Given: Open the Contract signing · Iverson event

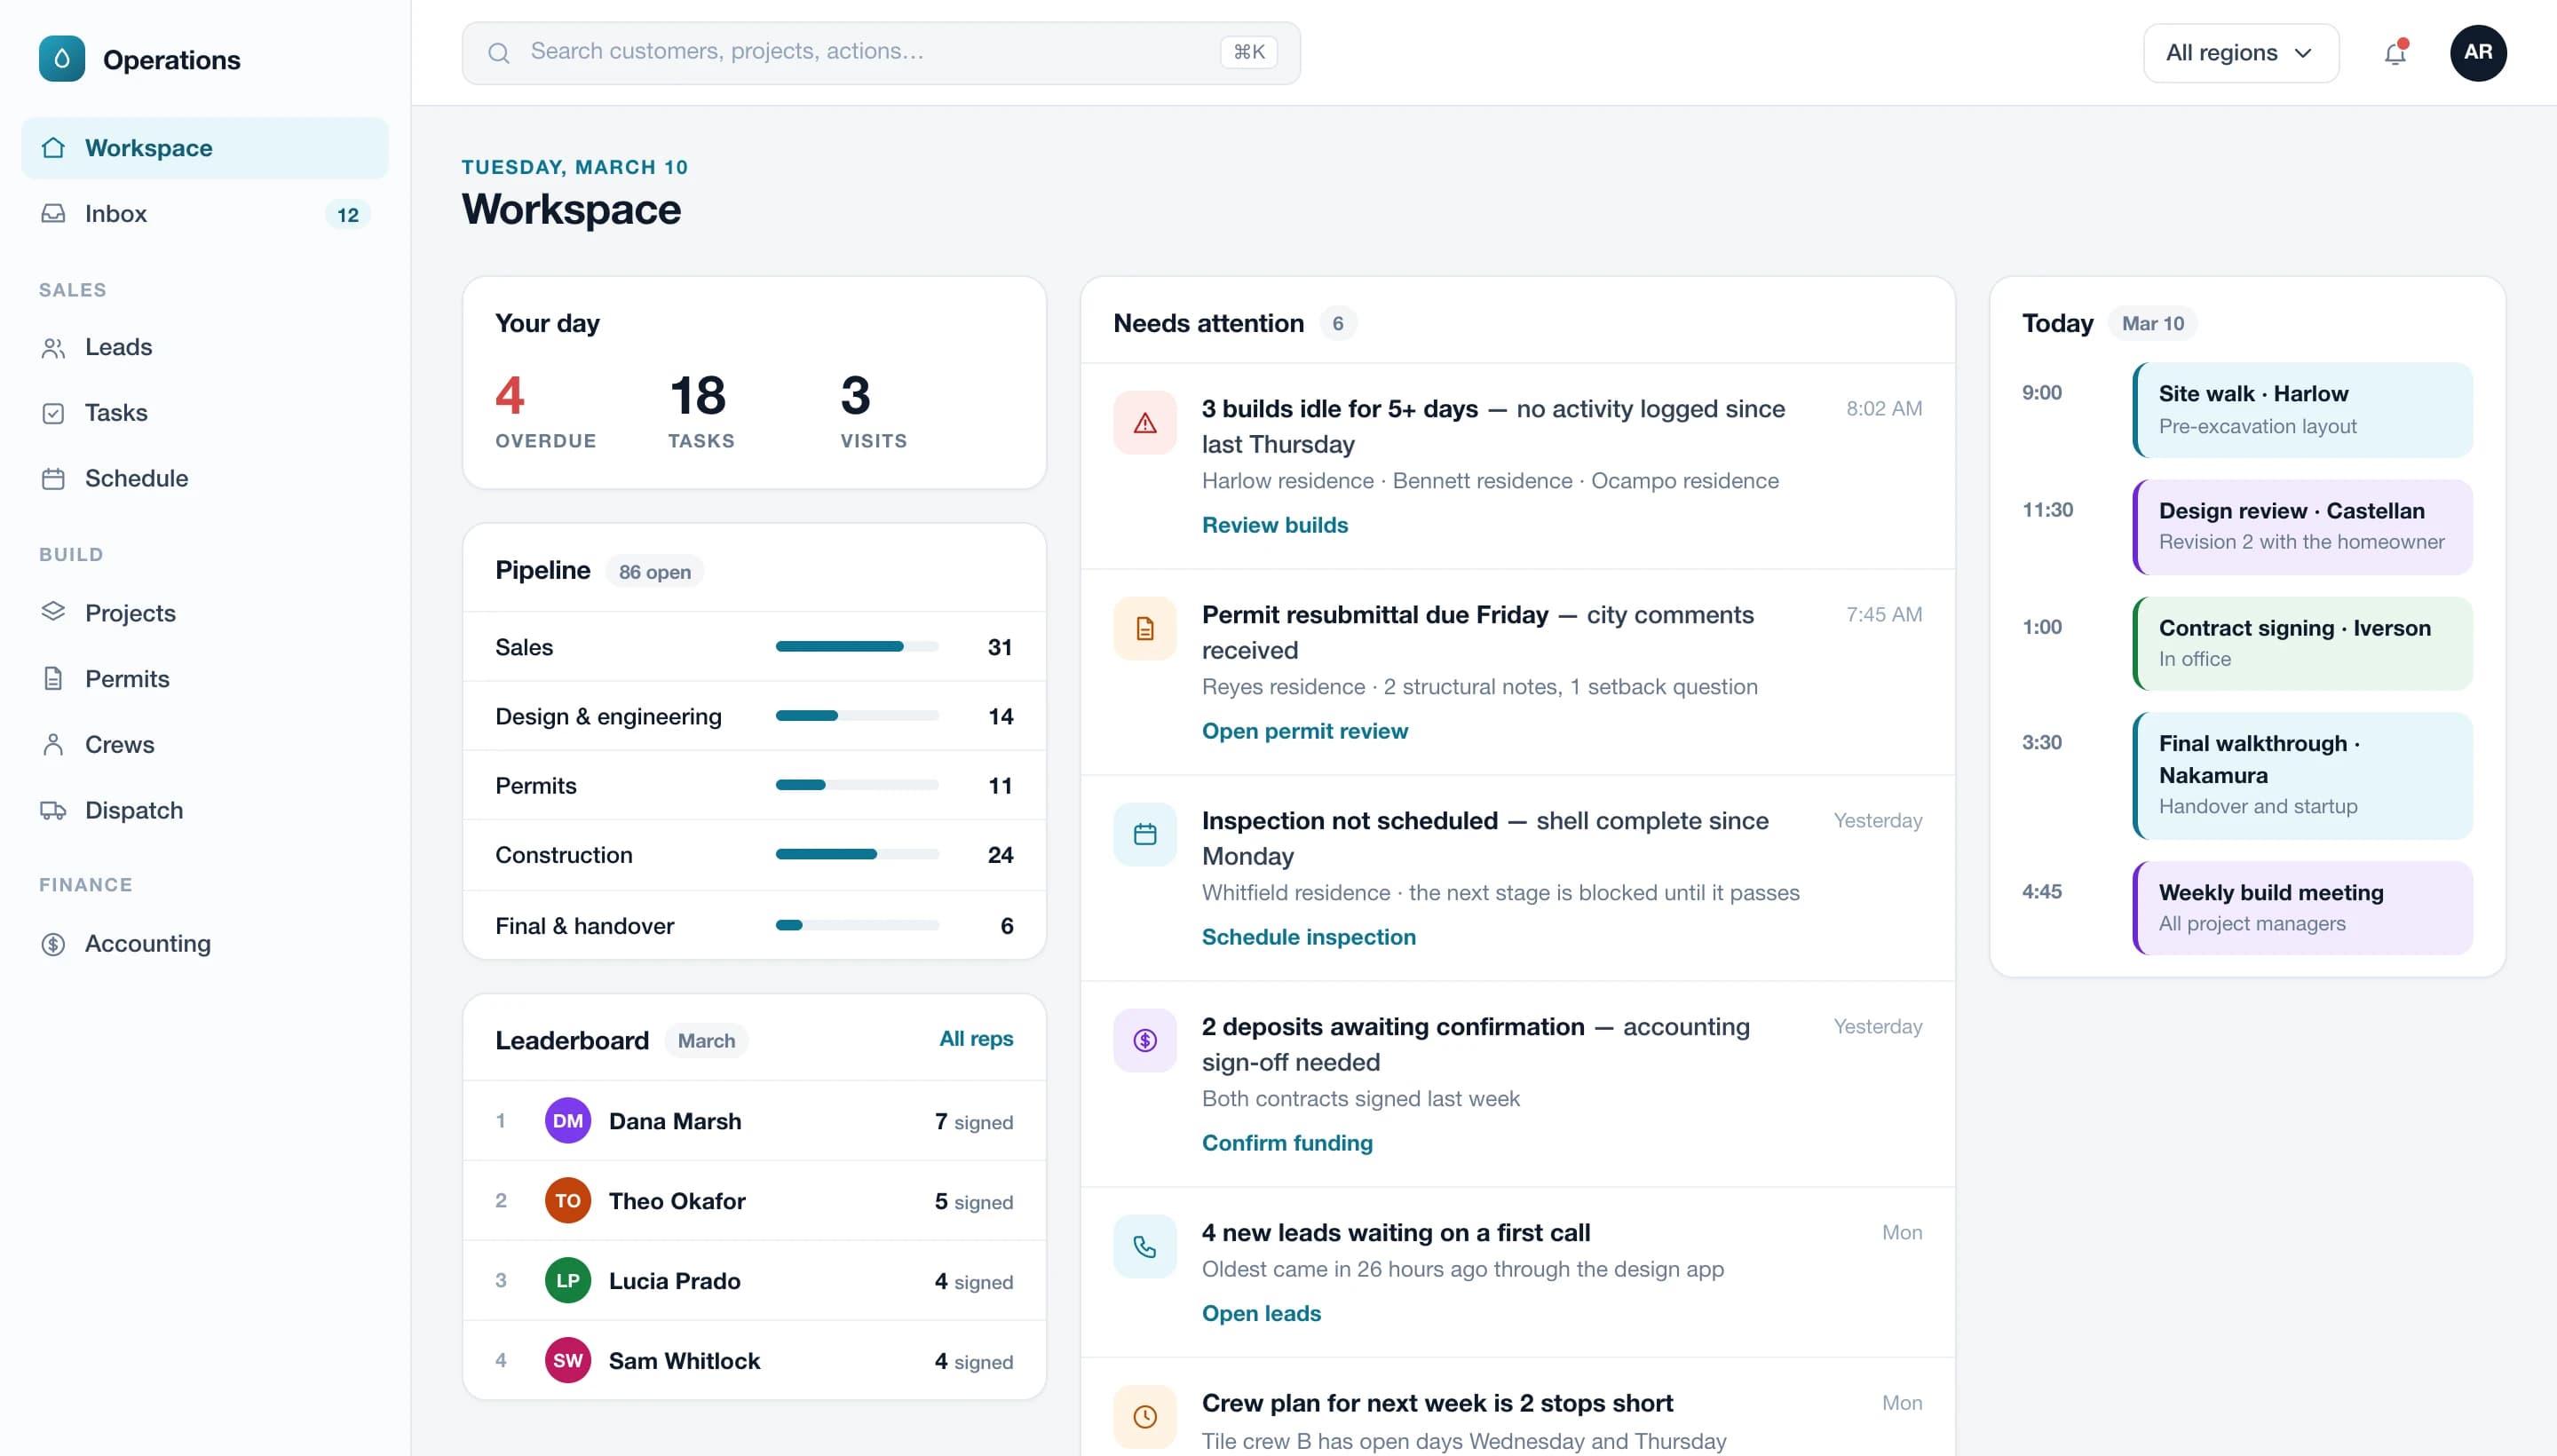Looking at the screenshot, I should (x=2302, y=644).
